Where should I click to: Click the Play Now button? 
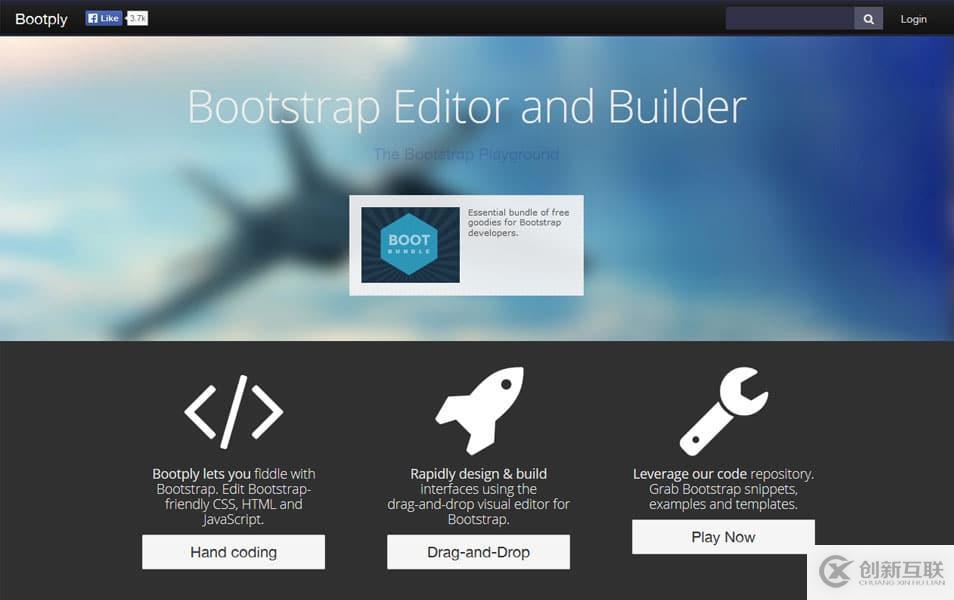(723, 537)
